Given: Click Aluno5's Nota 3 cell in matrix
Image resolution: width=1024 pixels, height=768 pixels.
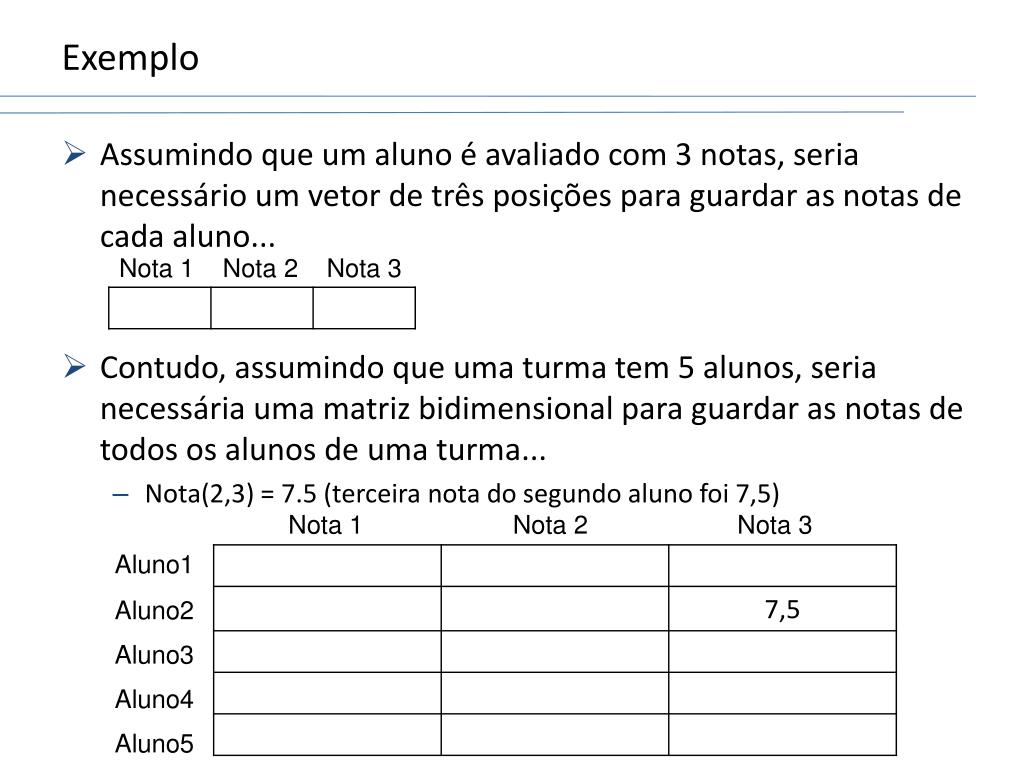Looking at the screenshot, I should click(782, 735).
